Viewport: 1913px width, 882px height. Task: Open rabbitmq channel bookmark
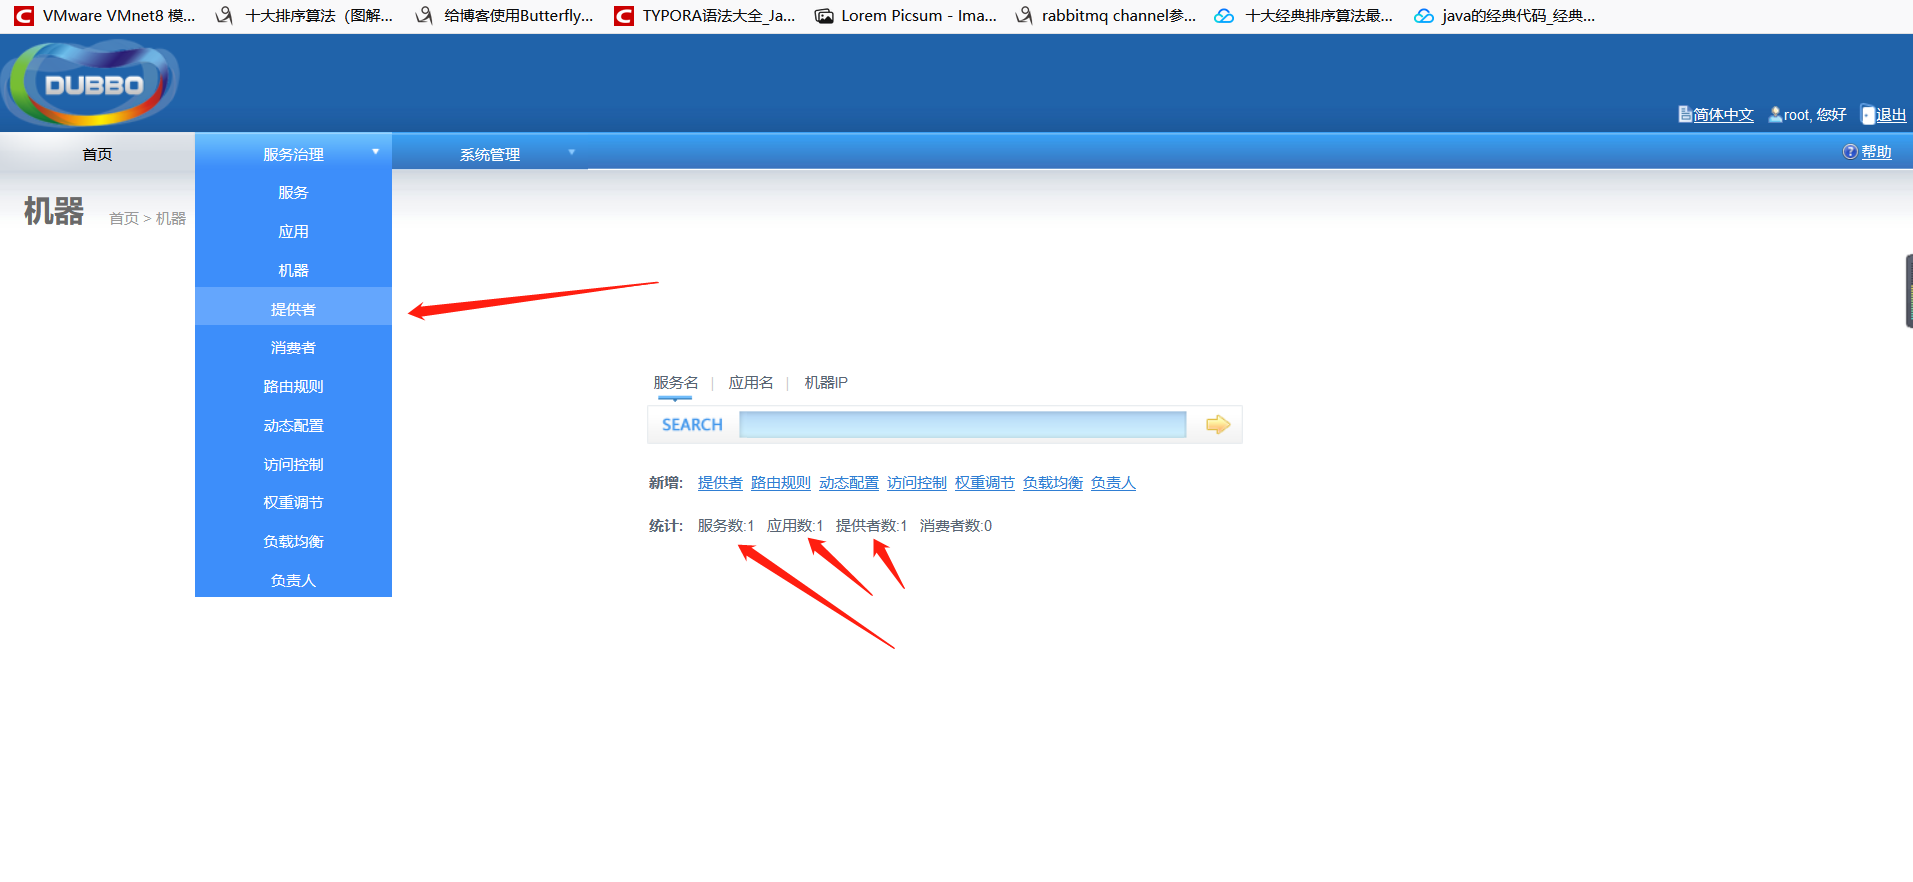click(1106, 16)
